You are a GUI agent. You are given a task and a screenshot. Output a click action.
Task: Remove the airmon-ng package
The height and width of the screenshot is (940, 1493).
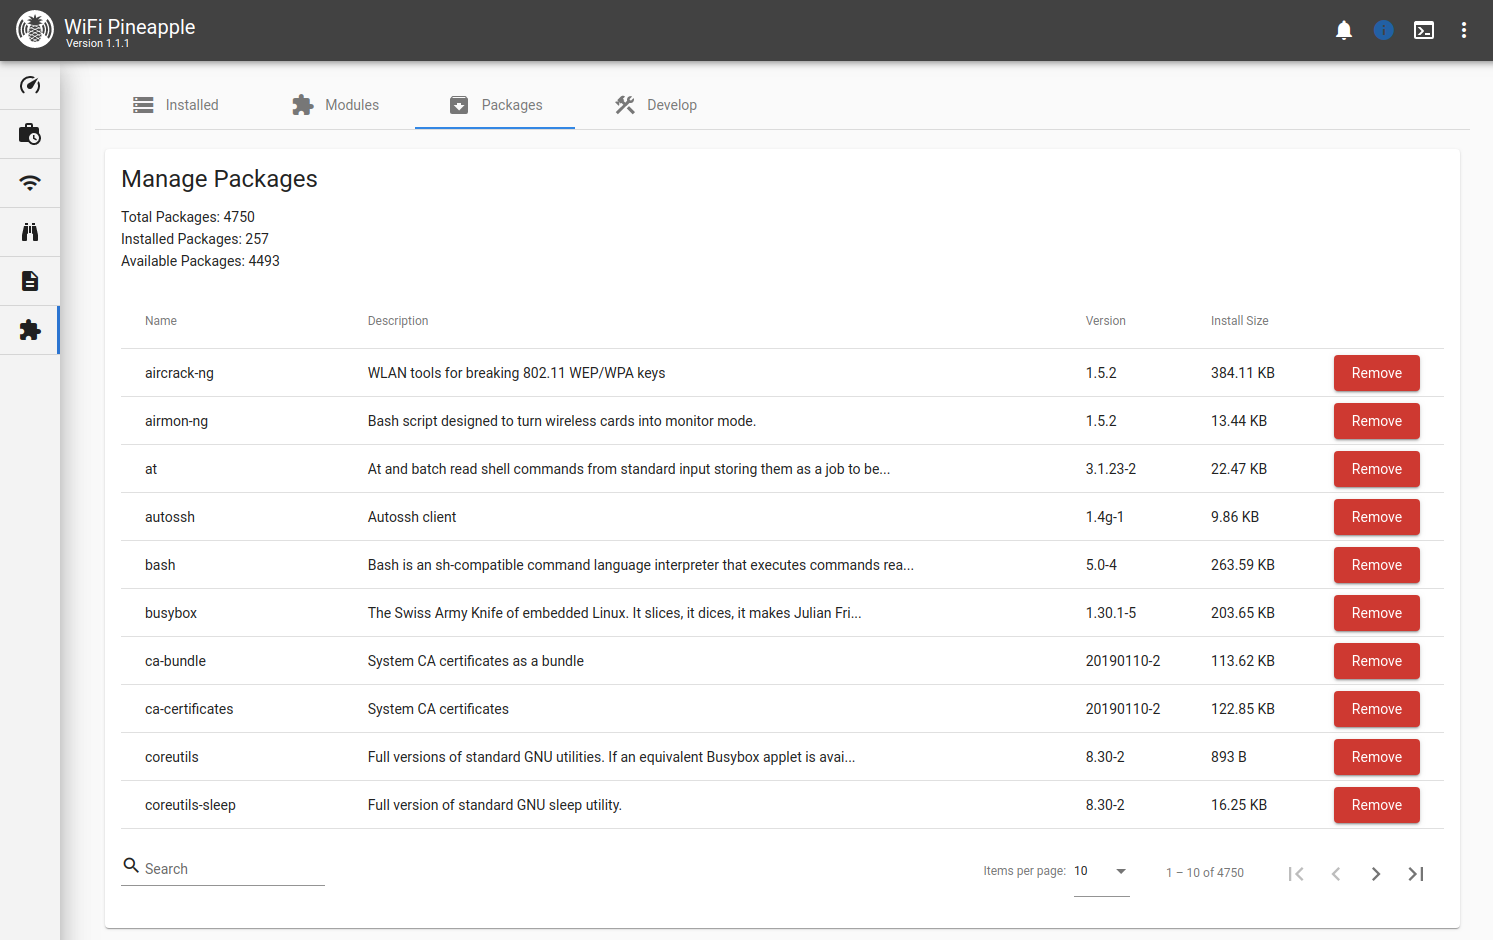(x=1376, y=421)
